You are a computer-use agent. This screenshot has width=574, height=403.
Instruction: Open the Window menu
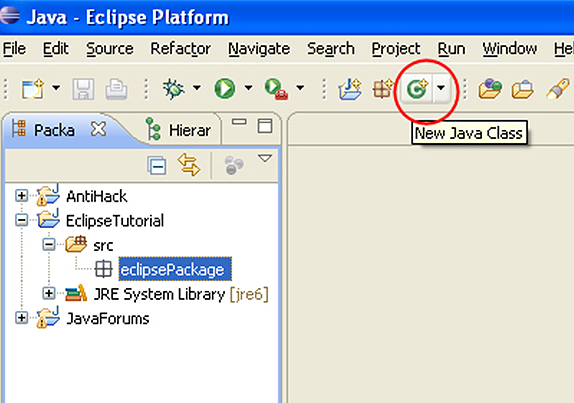(x=510, y=49)
